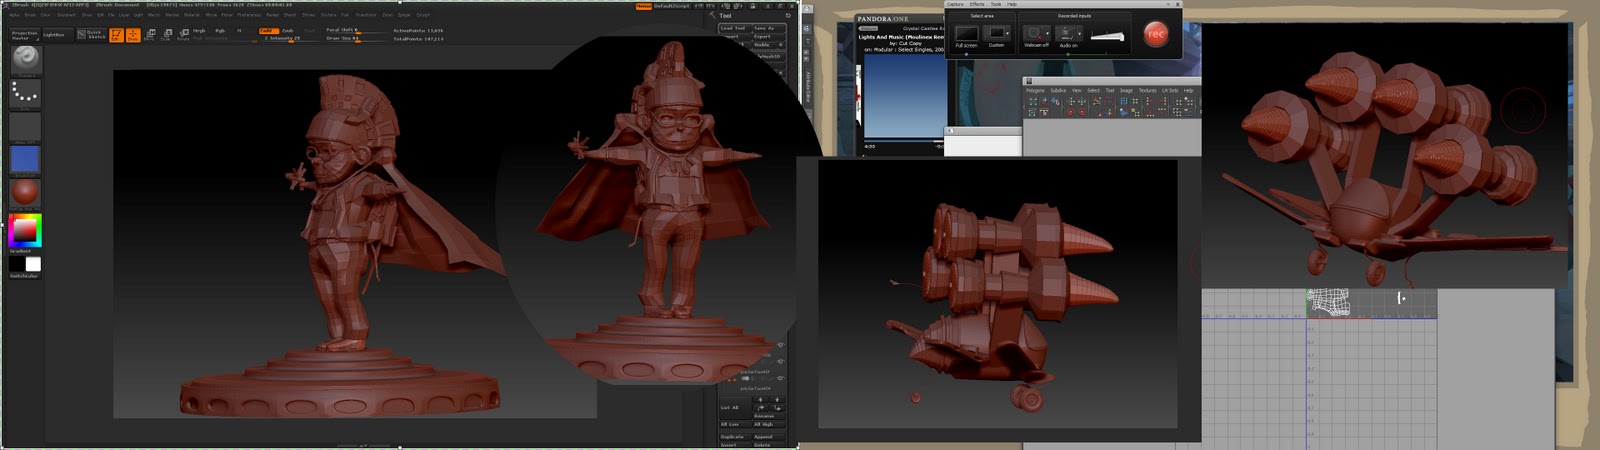Open the Projection Master button in ZBrush
Screen dimensions: 1600x450
pos(25,35)
